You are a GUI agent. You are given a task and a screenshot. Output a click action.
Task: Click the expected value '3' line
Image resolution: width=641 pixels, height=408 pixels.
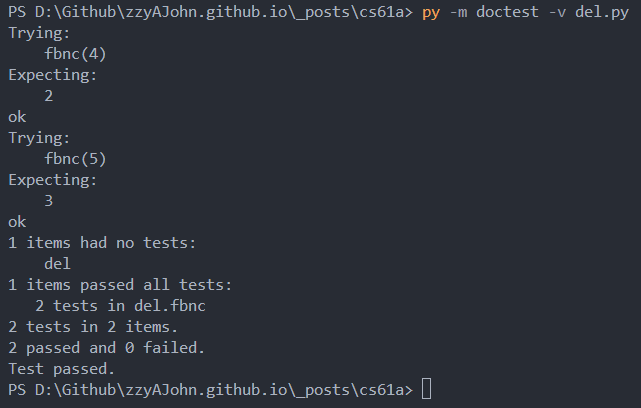49,201
